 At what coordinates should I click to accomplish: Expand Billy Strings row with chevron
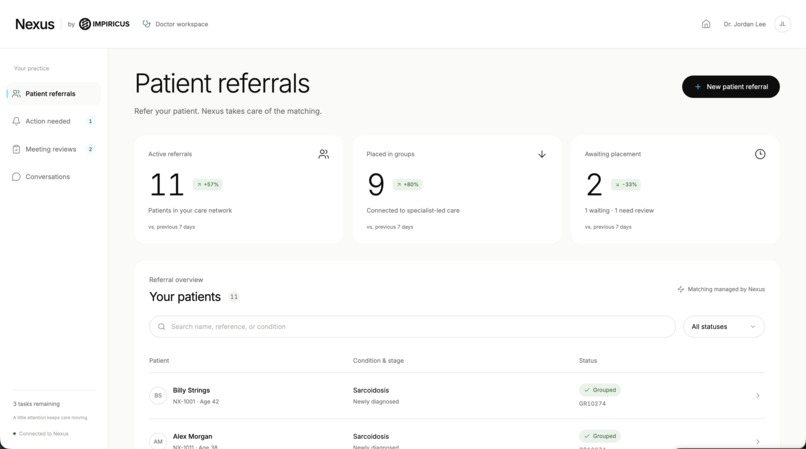point(758,396)
